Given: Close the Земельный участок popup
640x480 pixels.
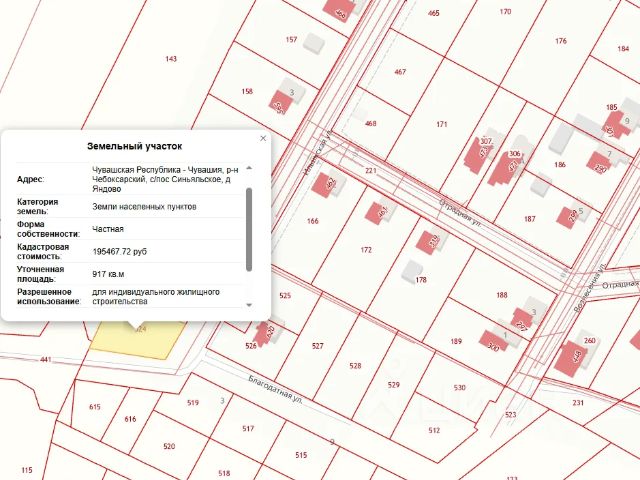Looking at the screenshot, I should coord(263,138).
